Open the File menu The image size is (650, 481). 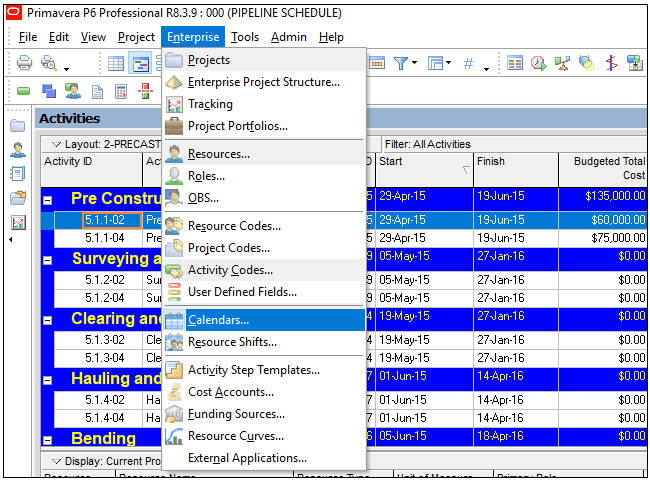point(28,37)
